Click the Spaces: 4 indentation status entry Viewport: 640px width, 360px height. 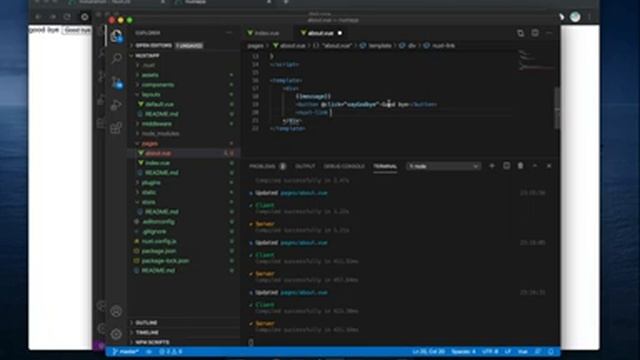click(463, 351)
